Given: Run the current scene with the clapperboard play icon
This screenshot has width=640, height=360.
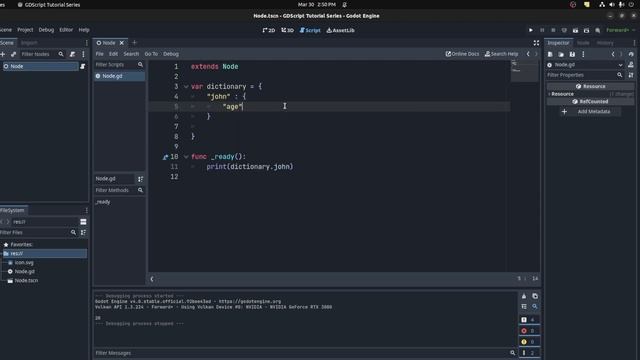Looking at the screenshot, I should pyautogui.click(x=576, y=30).
